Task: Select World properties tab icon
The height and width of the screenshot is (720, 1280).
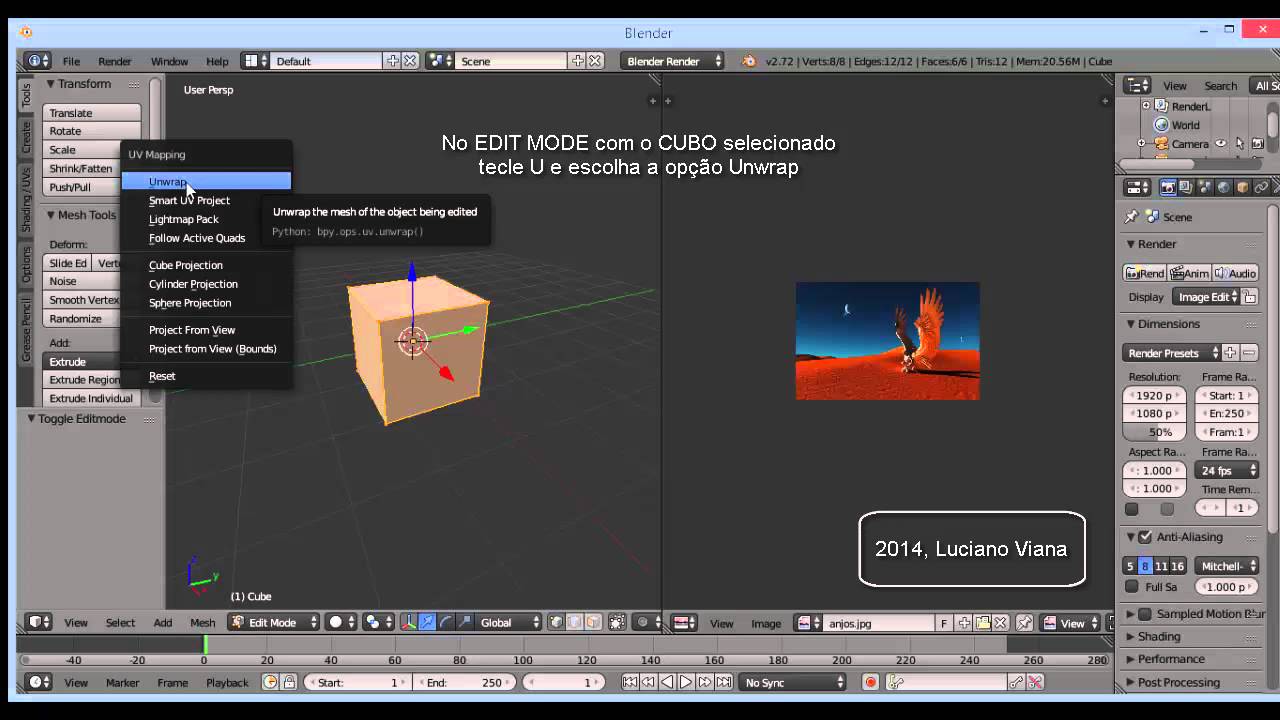Action: tap(1224, 187)
